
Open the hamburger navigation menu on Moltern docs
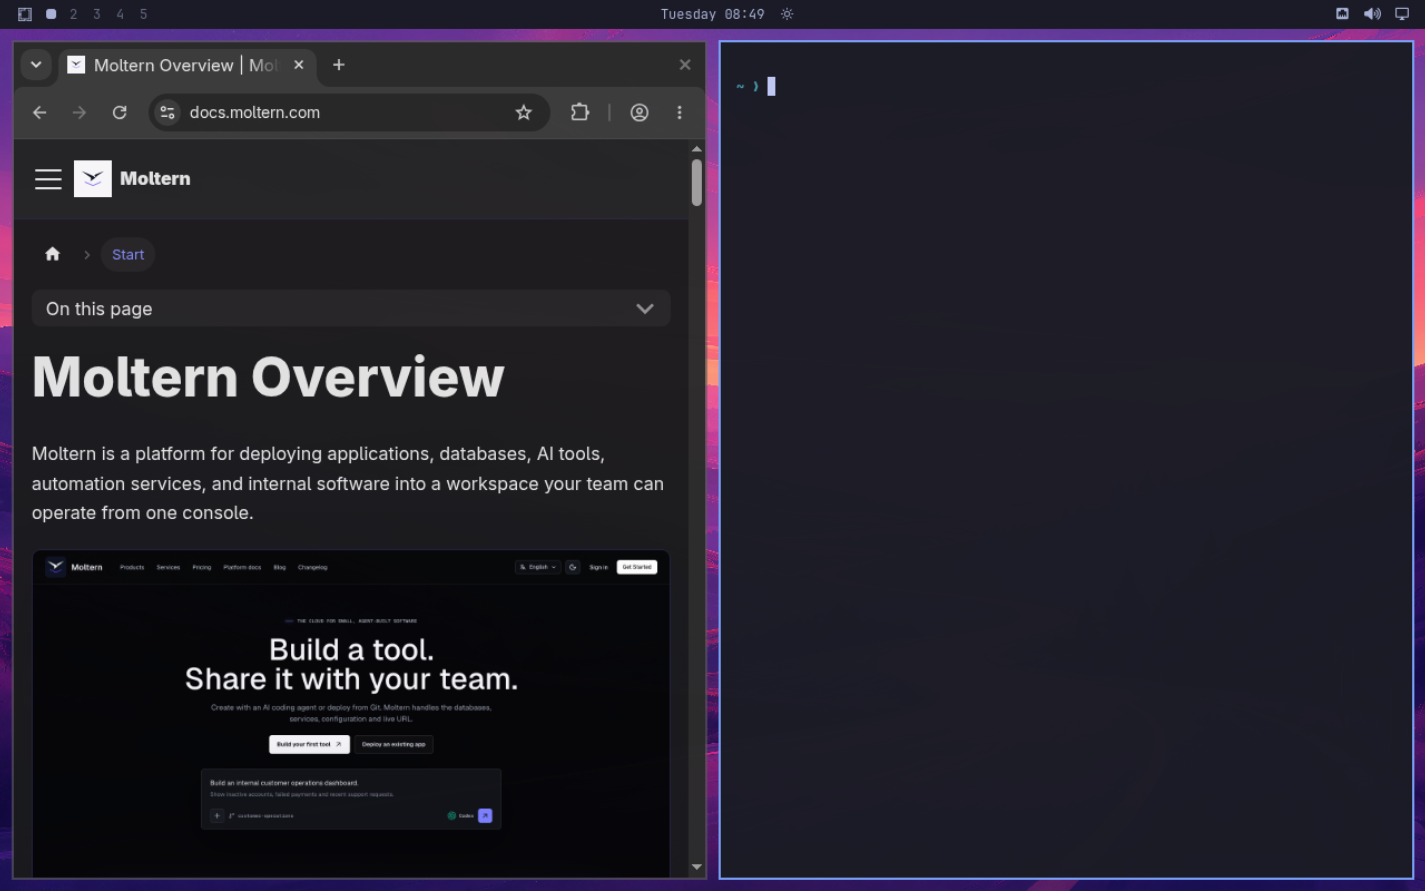(x=48, y=179)
